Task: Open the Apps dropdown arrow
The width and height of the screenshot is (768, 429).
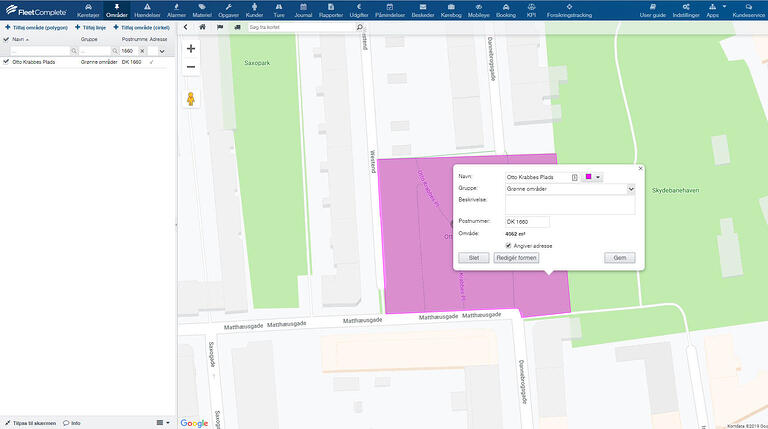Action: click(x=724, y=7)
